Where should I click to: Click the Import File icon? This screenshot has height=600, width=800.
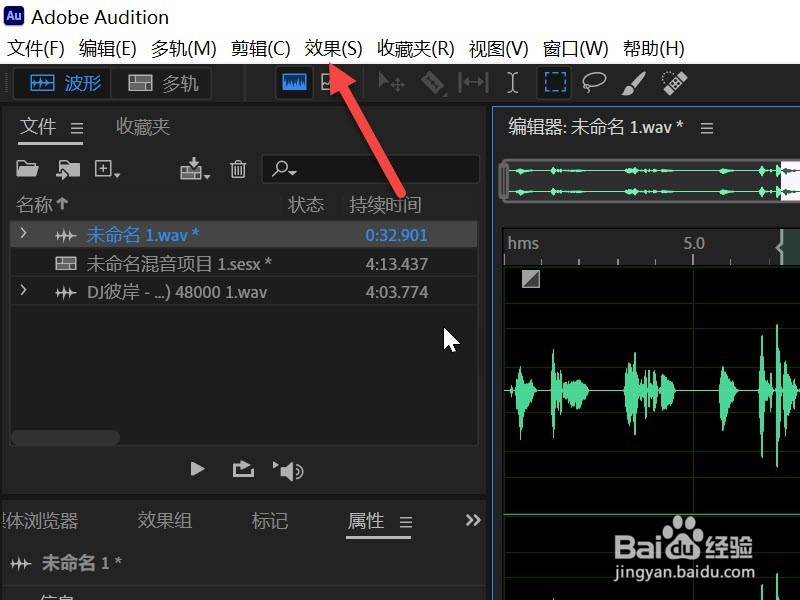[x=68, y=169]
